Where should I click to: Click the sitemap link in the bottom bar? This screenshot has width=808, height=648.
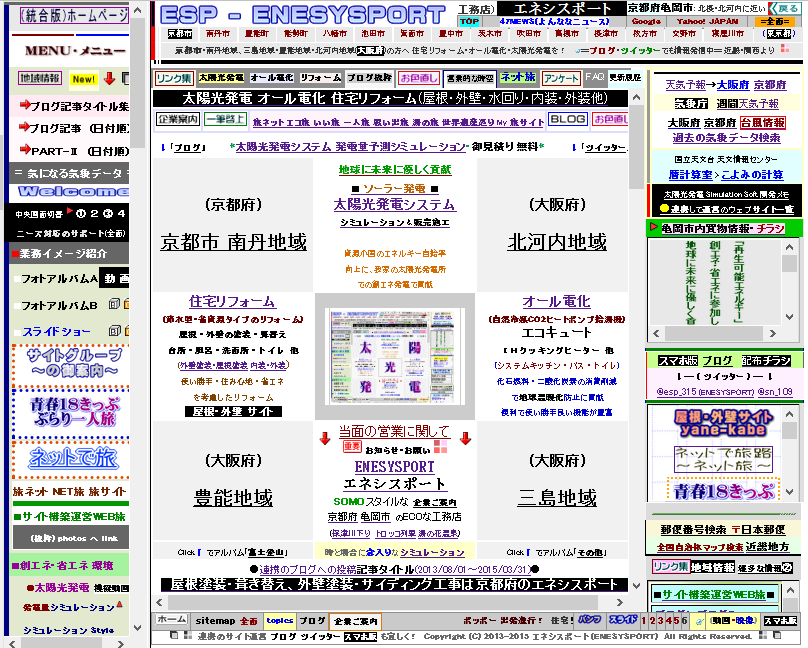(x=215, y=620)
